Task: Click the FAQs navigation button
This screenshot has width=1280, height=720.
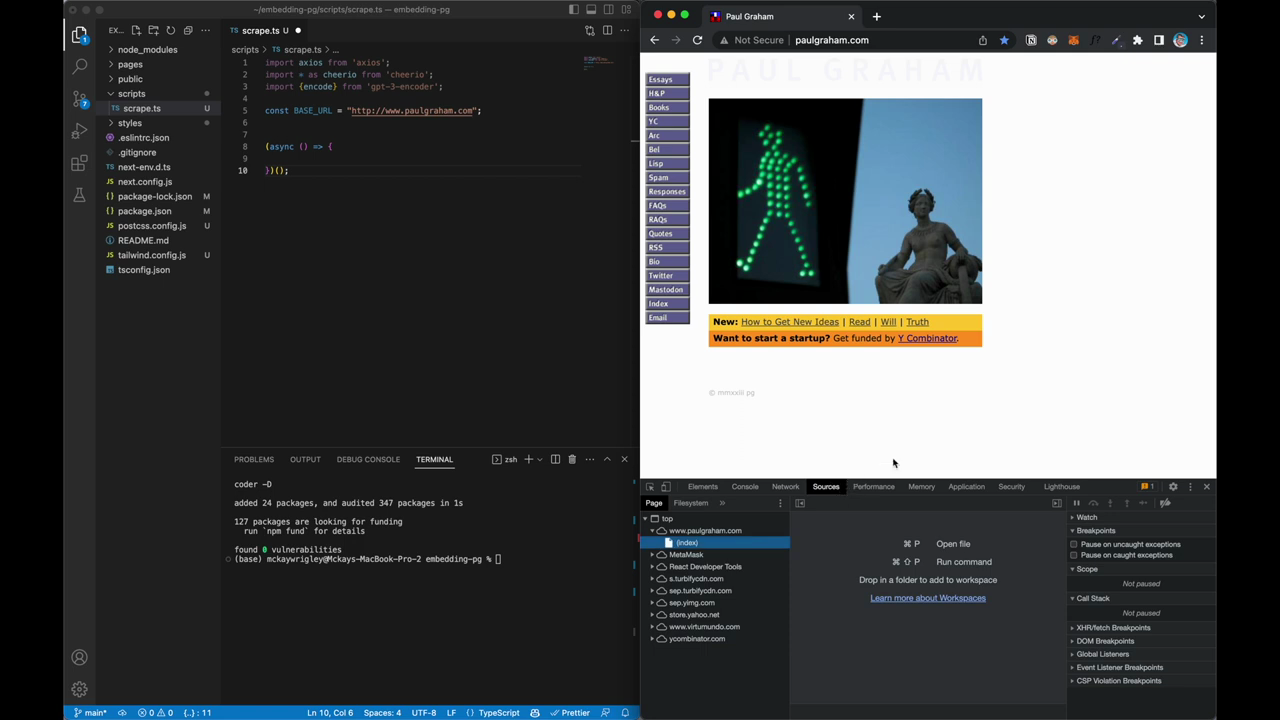Action: (667, 206)
